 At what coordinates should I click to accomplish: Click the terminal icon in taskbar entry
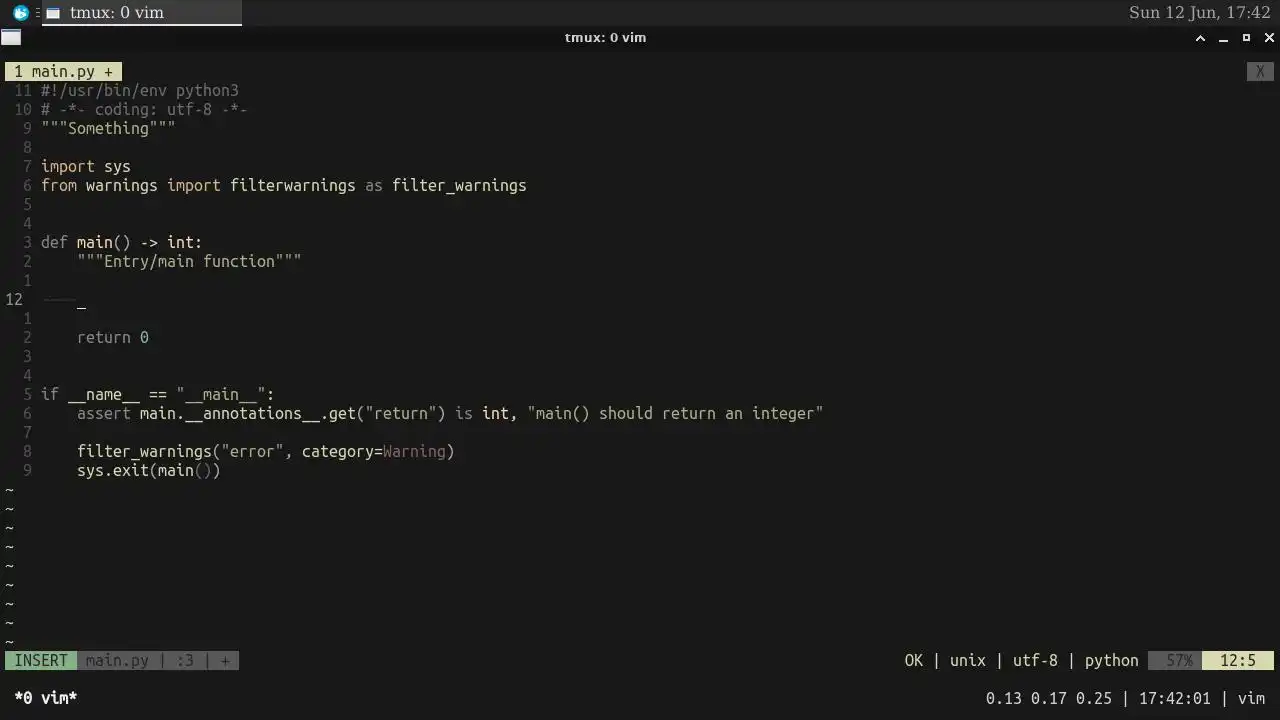pos(53,13)
